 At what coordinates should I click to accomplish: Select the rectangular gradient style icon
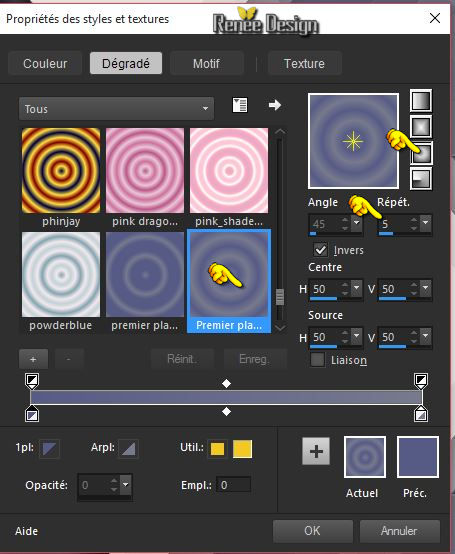[421, 127]
